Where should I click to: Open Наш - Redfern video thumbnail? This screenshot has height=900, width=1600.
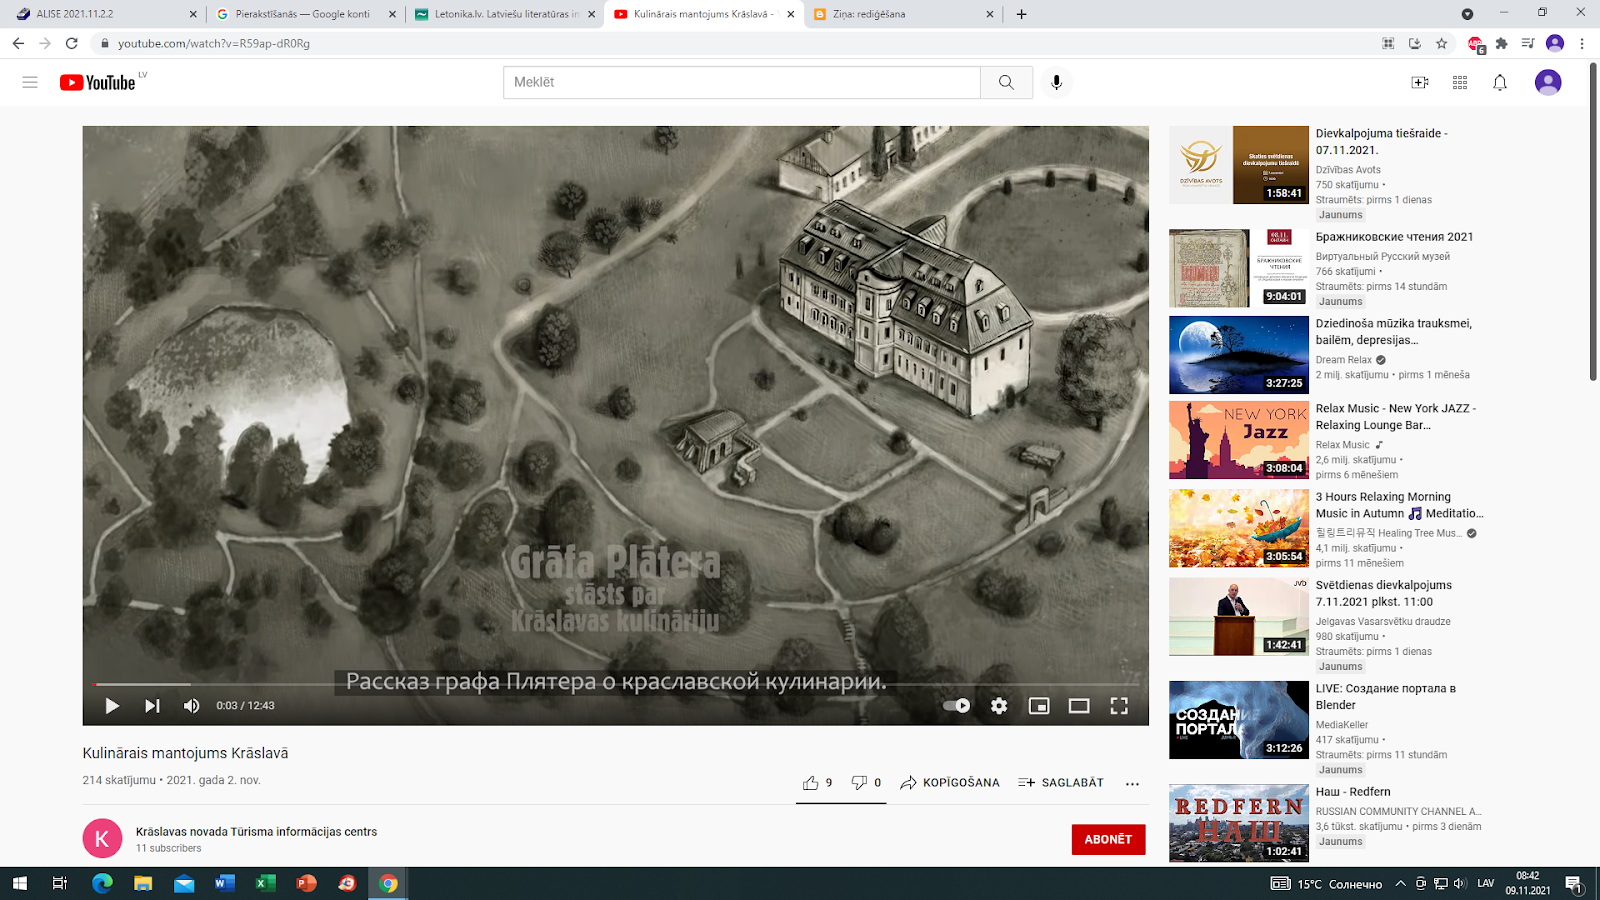[1239, 823]
